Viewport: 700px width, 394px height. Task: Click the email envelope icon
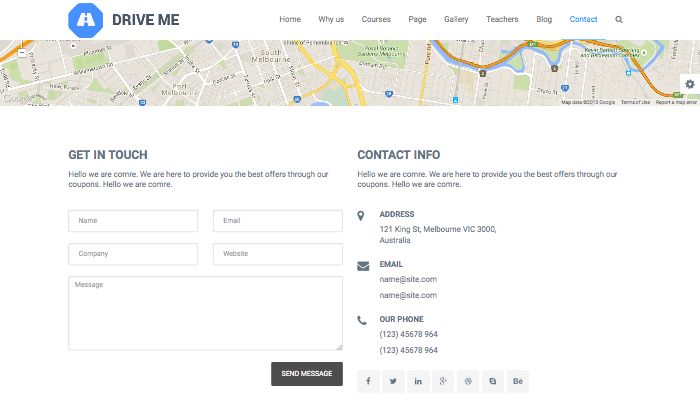[x=363, y=266]
